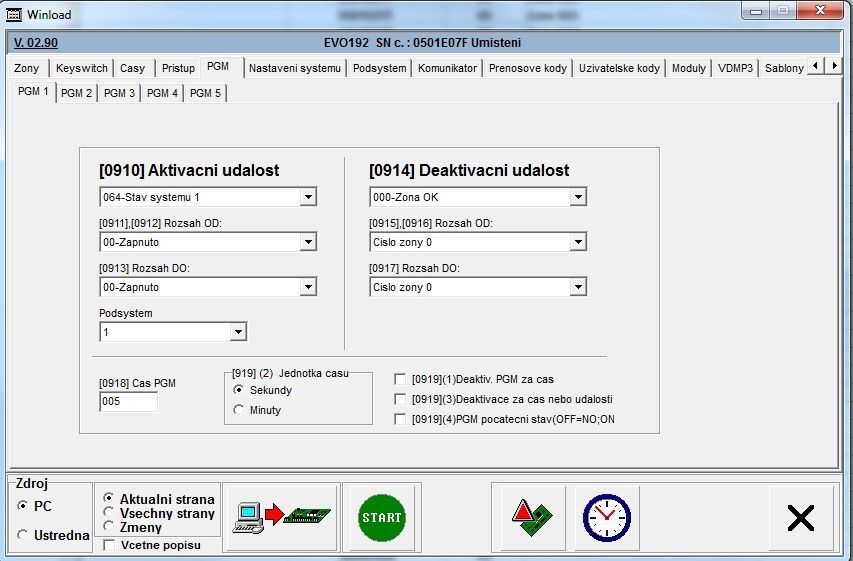Open the PGM 3 sub-tab

(119, 93)
